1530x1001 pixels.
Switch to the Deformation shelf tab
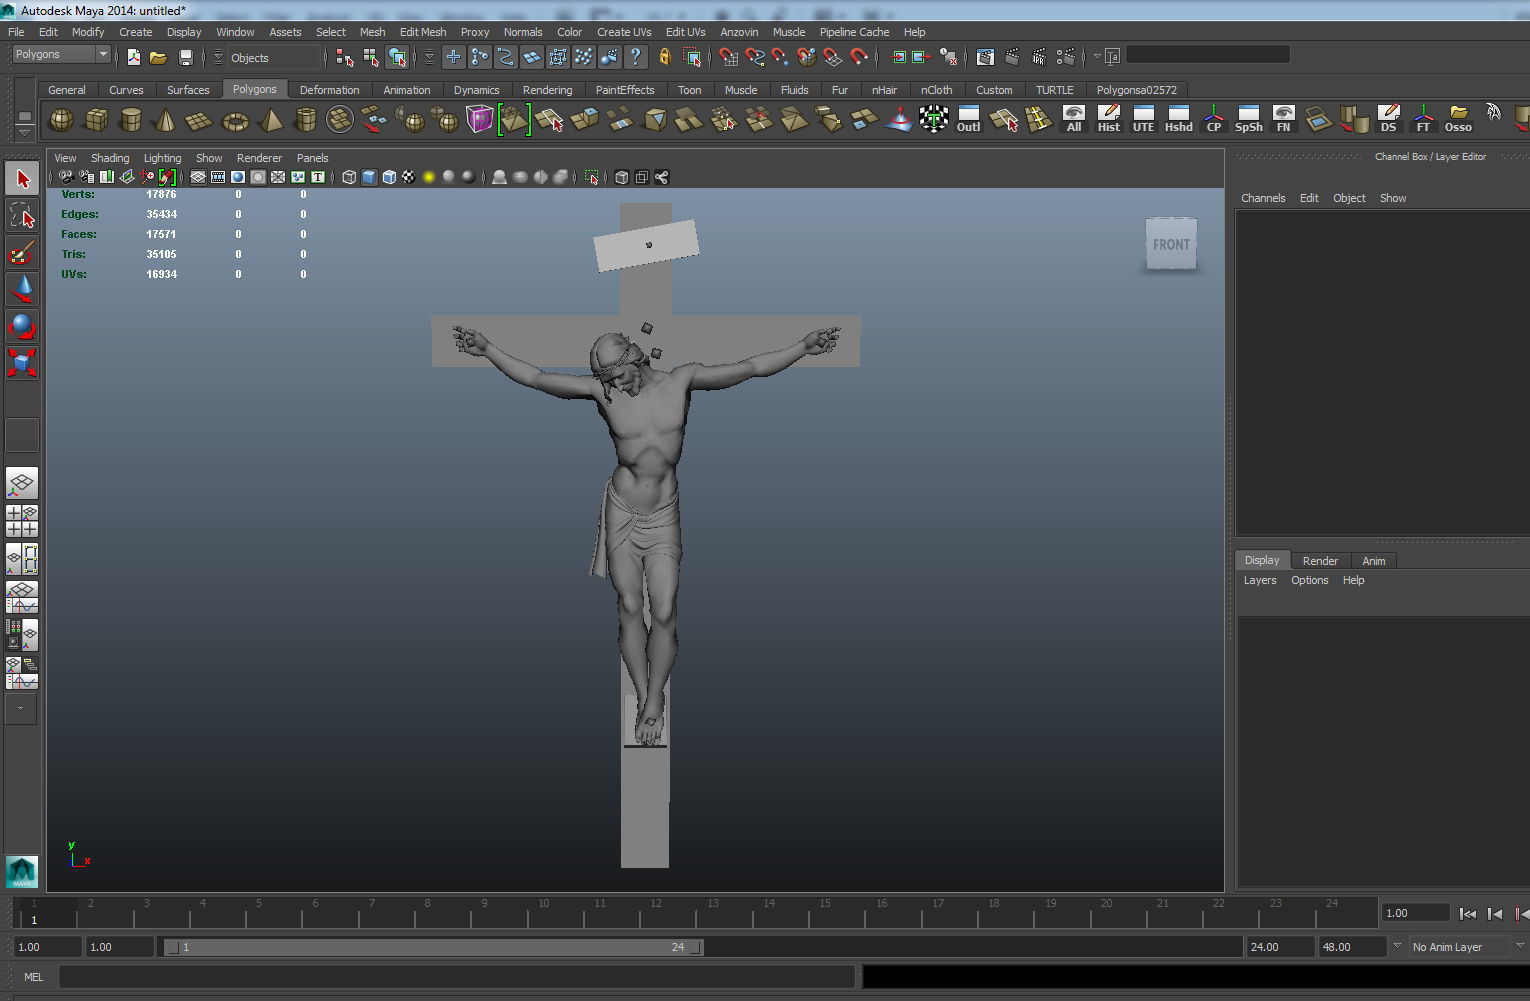[x=329, y=90]
